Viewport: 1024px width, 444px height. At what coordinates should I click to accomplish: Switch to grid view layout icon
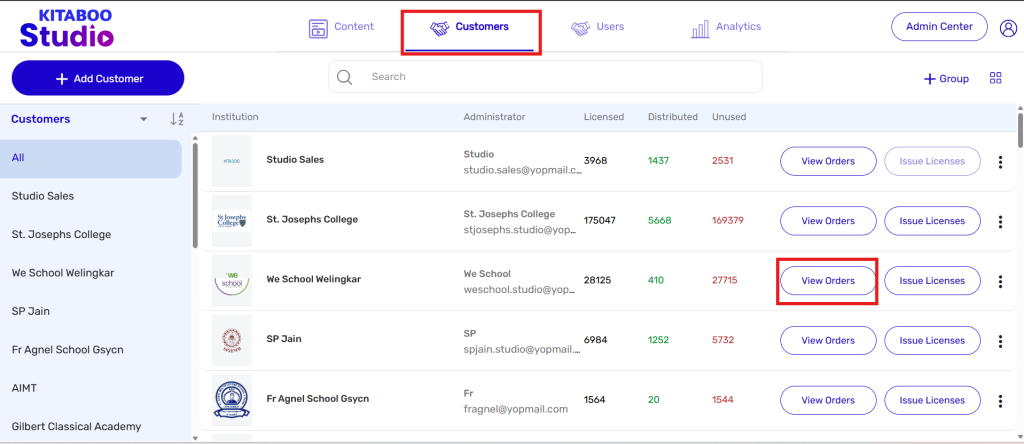pyautogui.click(x=995, y=78)
